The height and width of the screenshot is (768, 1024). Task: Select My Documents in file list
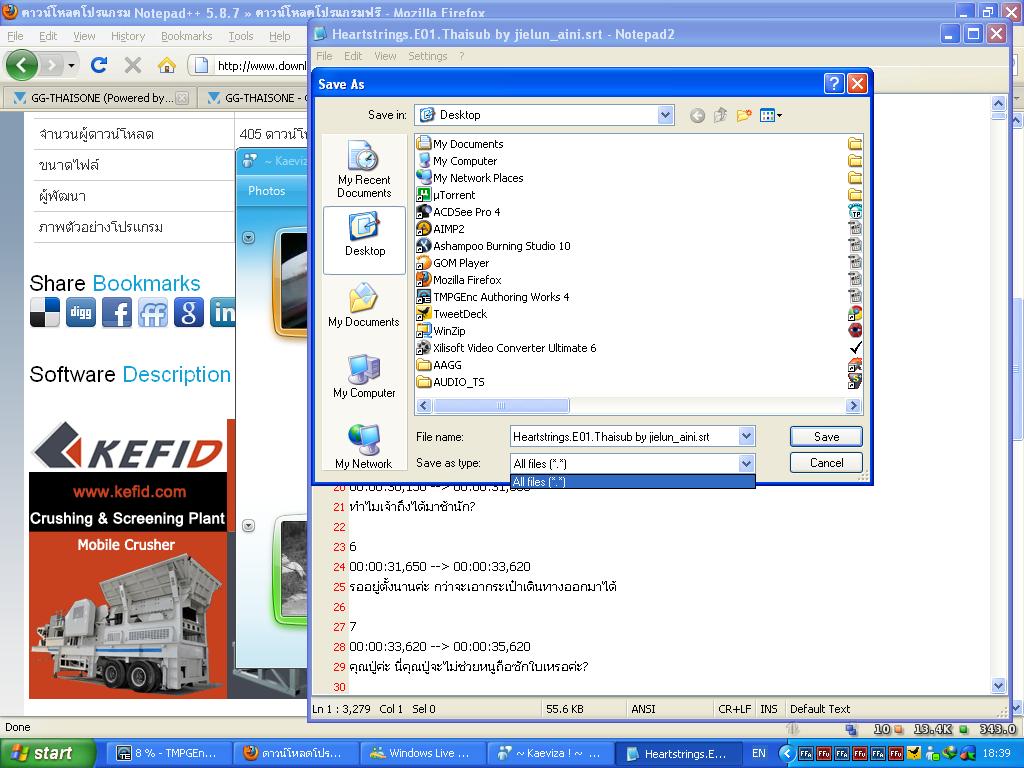460,144
